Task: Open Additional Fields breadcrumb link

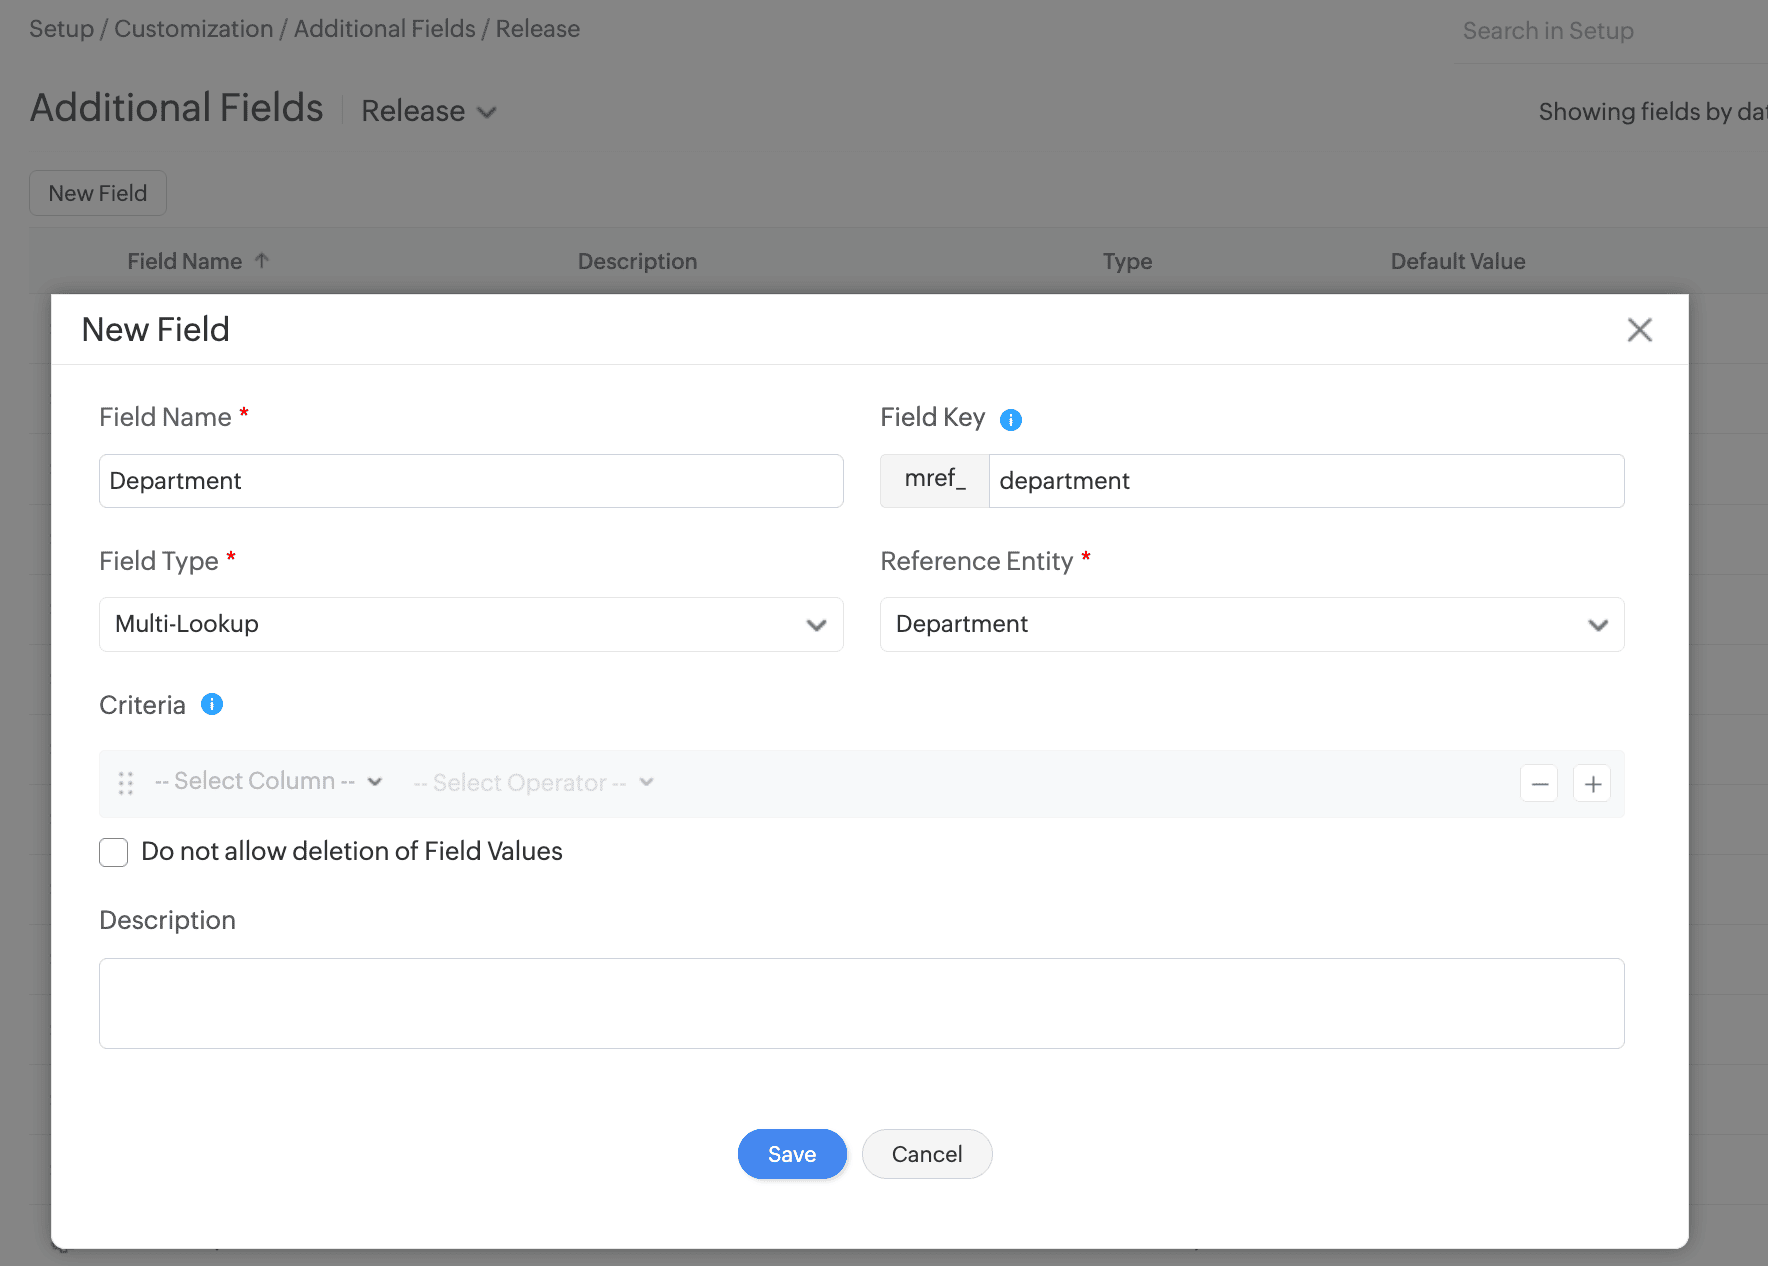Action: (384, 29)
